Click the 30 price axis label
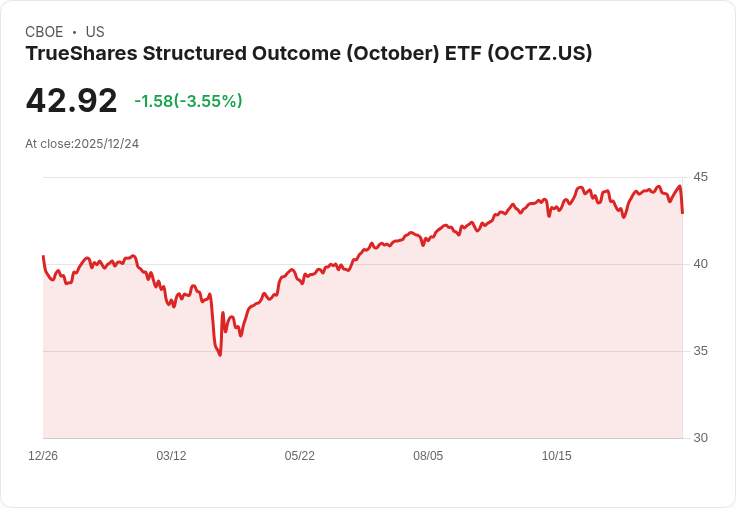Screen dimensions: 736x508 700,438
